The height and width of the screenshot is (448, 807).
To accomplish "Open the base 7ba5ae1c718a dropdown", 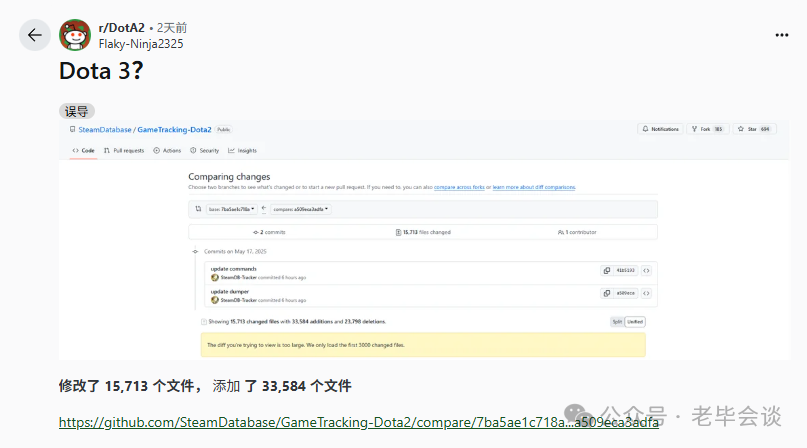I will tap(232, 209).
